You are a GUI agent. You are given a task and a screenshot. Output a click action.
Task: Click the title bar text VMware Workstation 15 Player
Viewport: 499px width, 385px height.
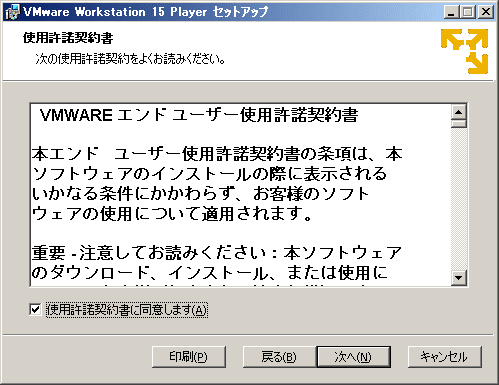click(115, 12)
